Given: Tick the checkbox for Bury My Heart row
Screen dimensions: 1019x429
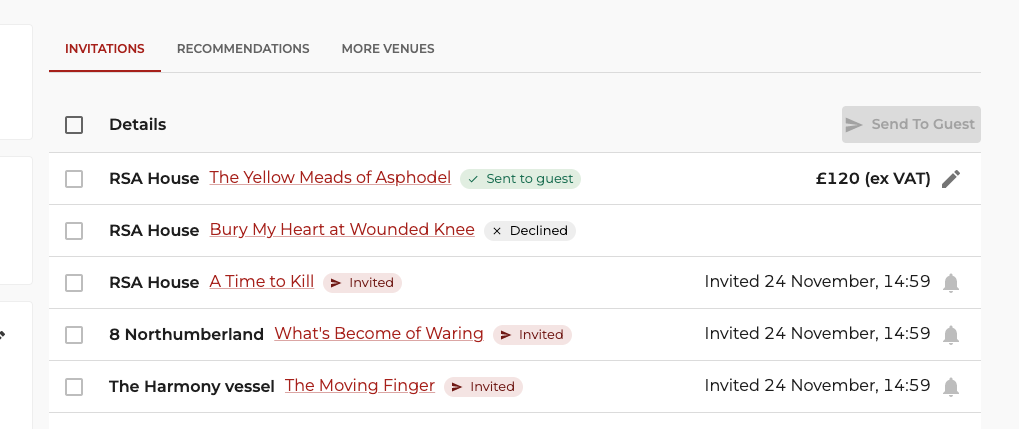Looking at the screenshot, I should click(x=74, y=231).
